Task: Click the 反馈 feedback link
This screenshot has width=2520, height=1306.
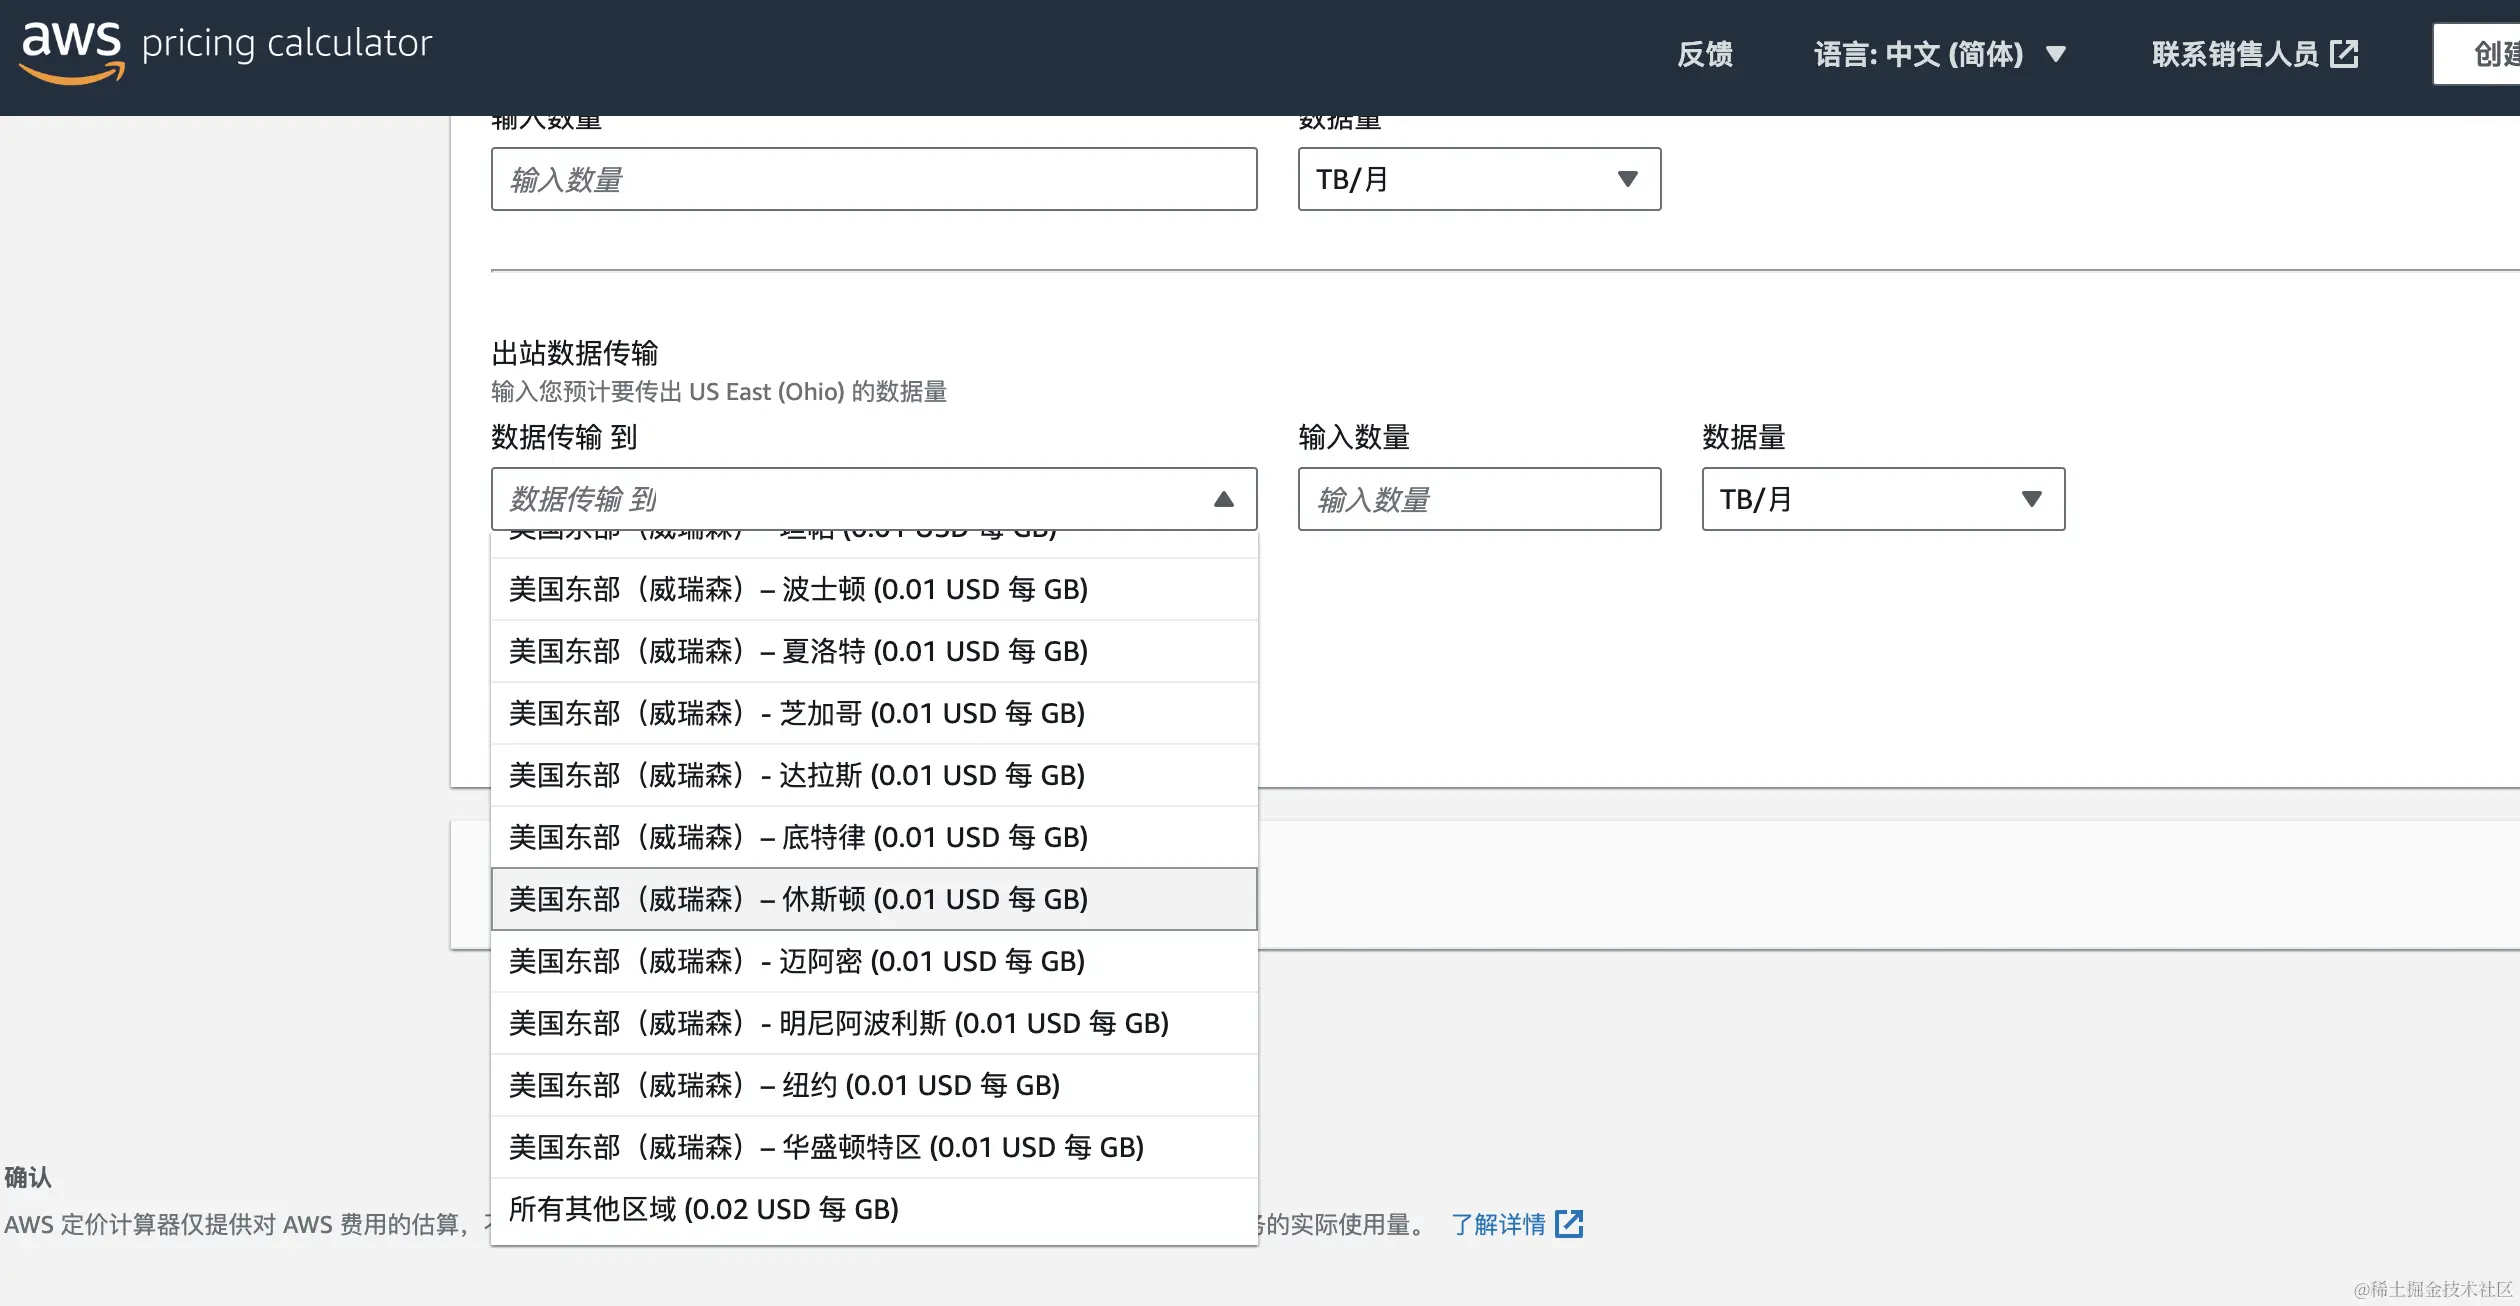Action: tap(1704, 54)
